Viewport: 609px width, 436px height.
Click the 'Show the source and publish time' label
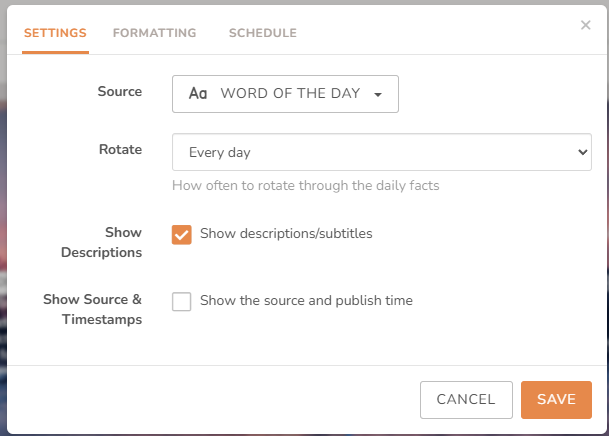click(306, 301)
